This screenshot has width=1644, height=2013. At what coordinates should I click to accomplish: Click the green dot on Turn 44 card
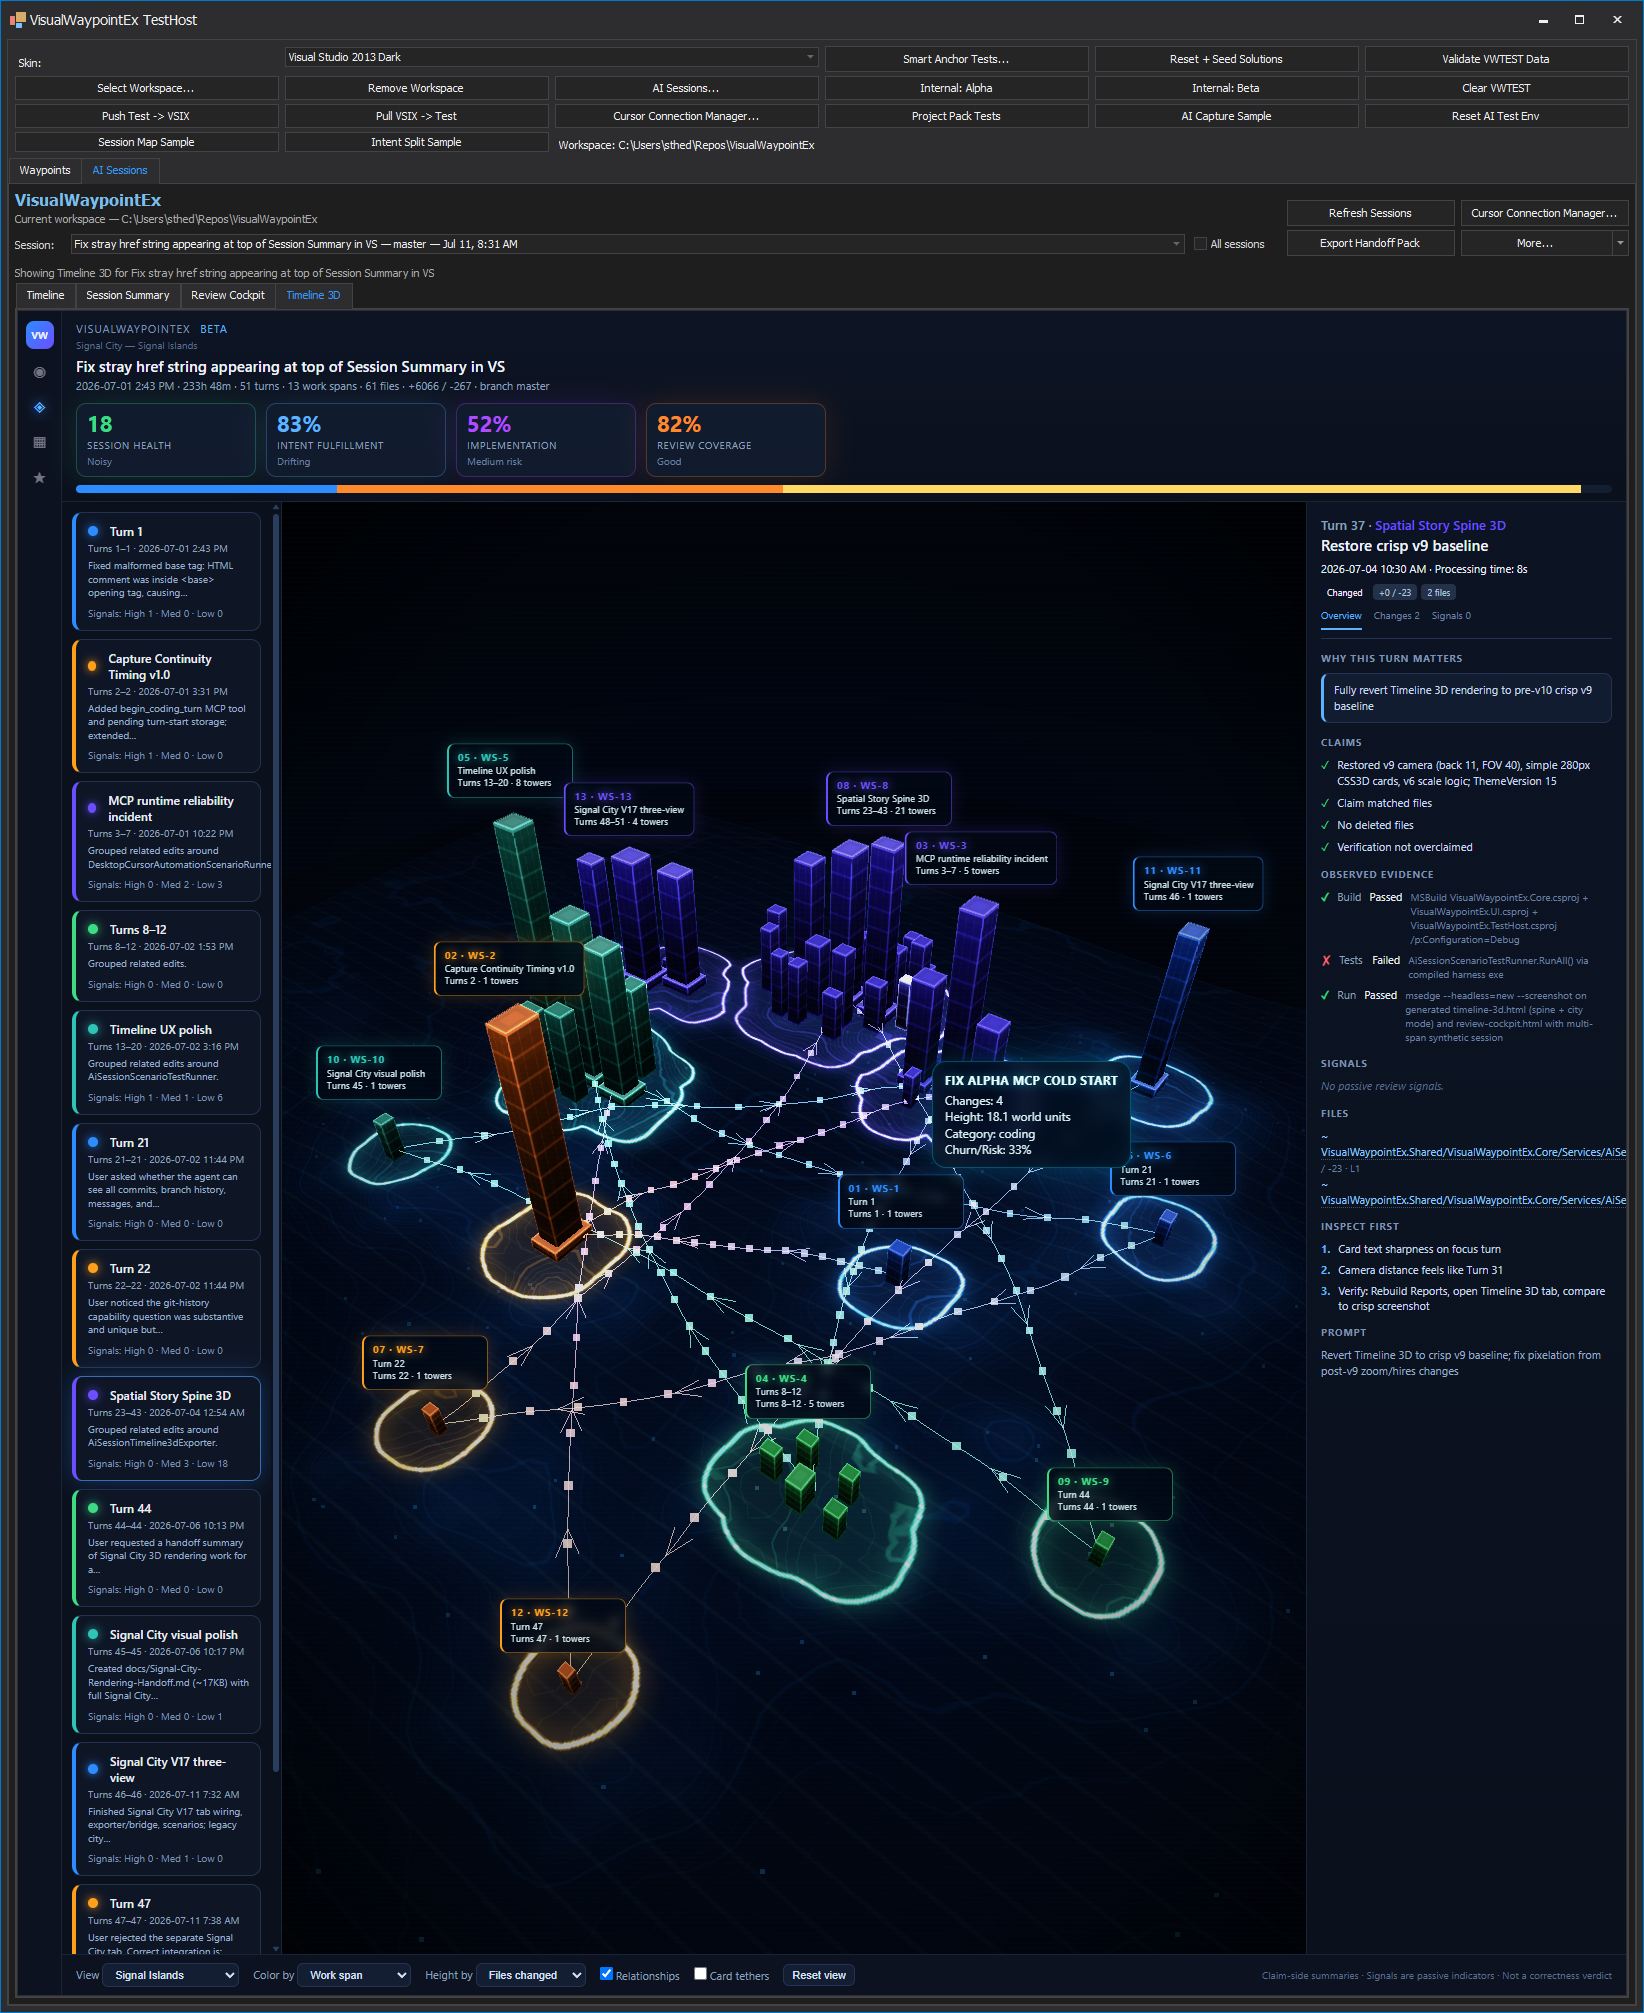(93, 1508)
